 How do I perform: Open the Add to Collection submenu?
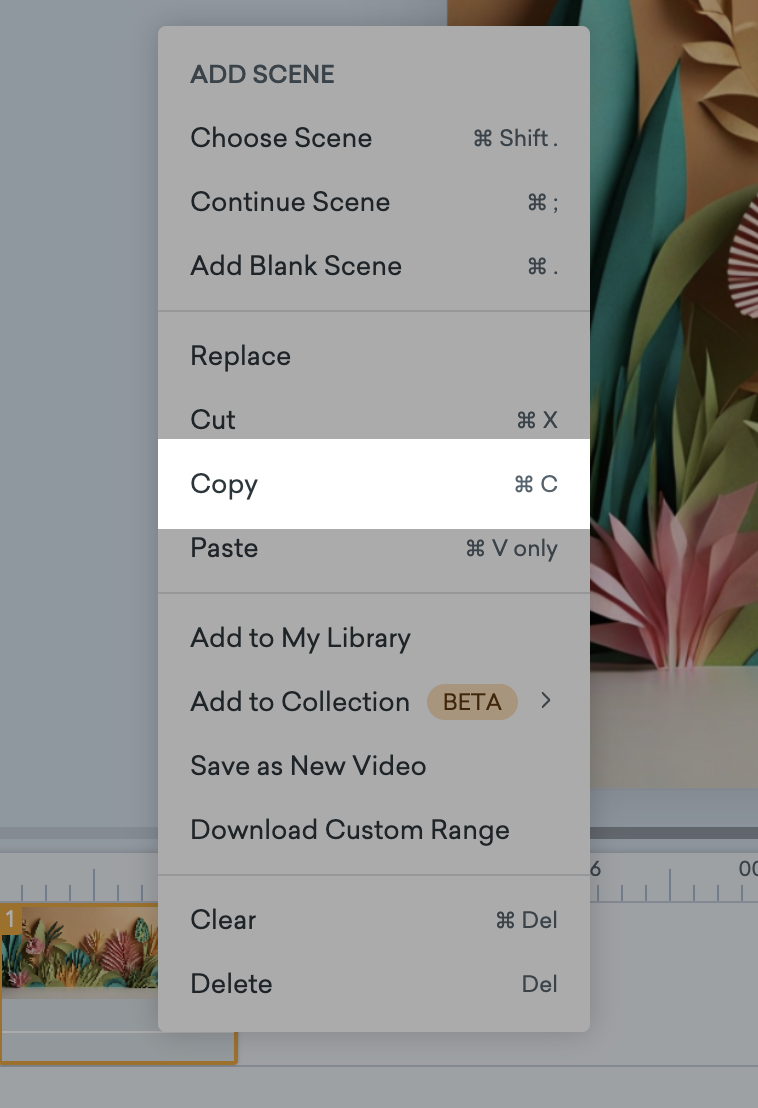click(x=299, y=702)
